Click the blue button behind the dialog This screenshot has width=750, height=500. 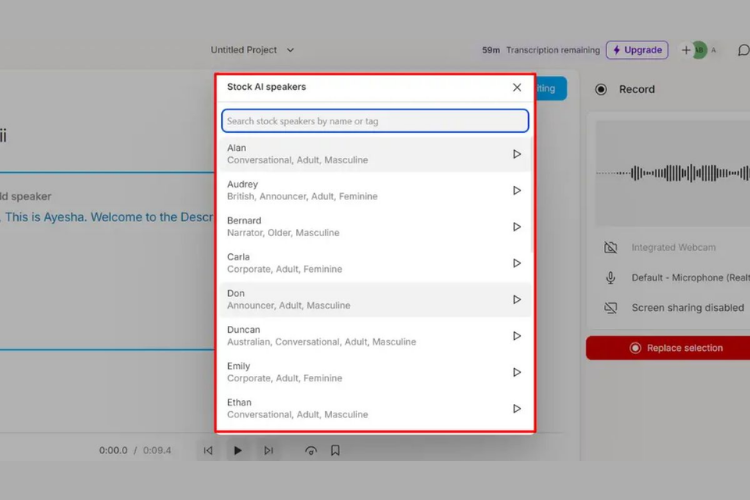[551, 89]
